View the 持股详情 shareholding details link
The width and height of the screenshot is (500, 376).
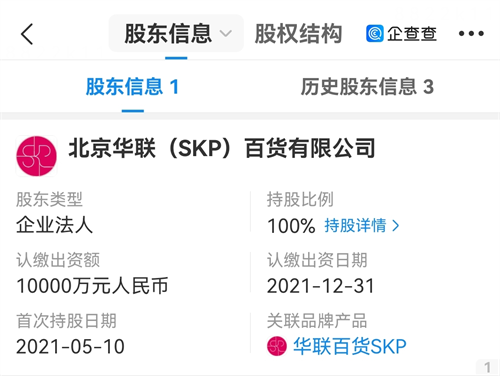point(355,226)
